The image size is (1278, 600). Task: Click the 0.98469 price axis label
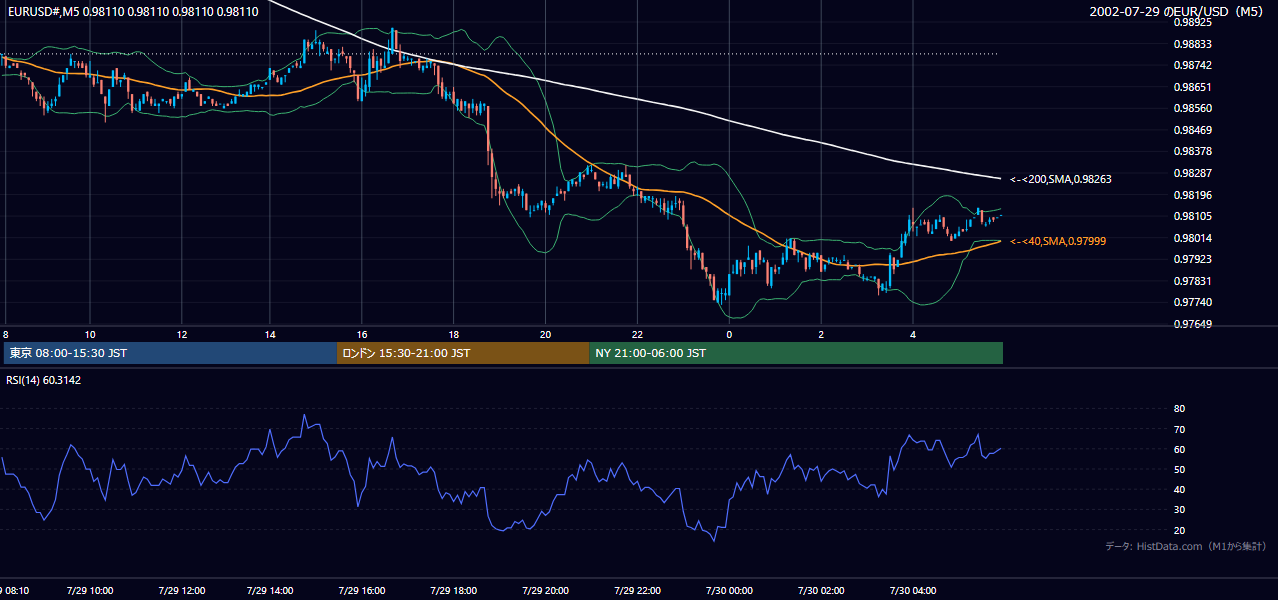click(1192, 130)
